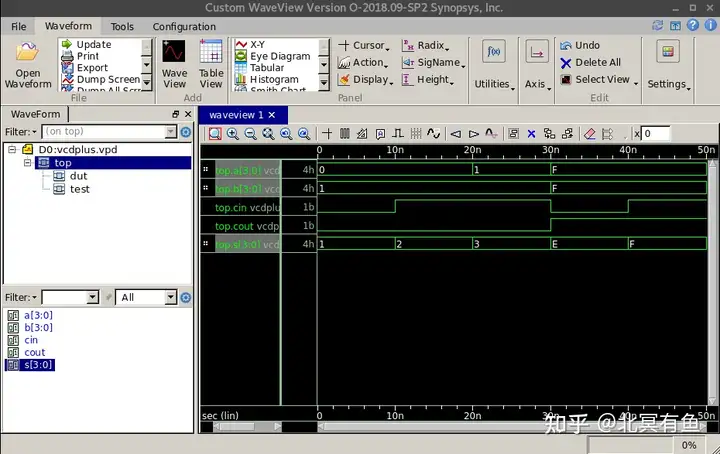The width and height of the screenshot is (720, 454).
Task: Click the x value input field
Action: pyautogui.click(x=655, y=134)
